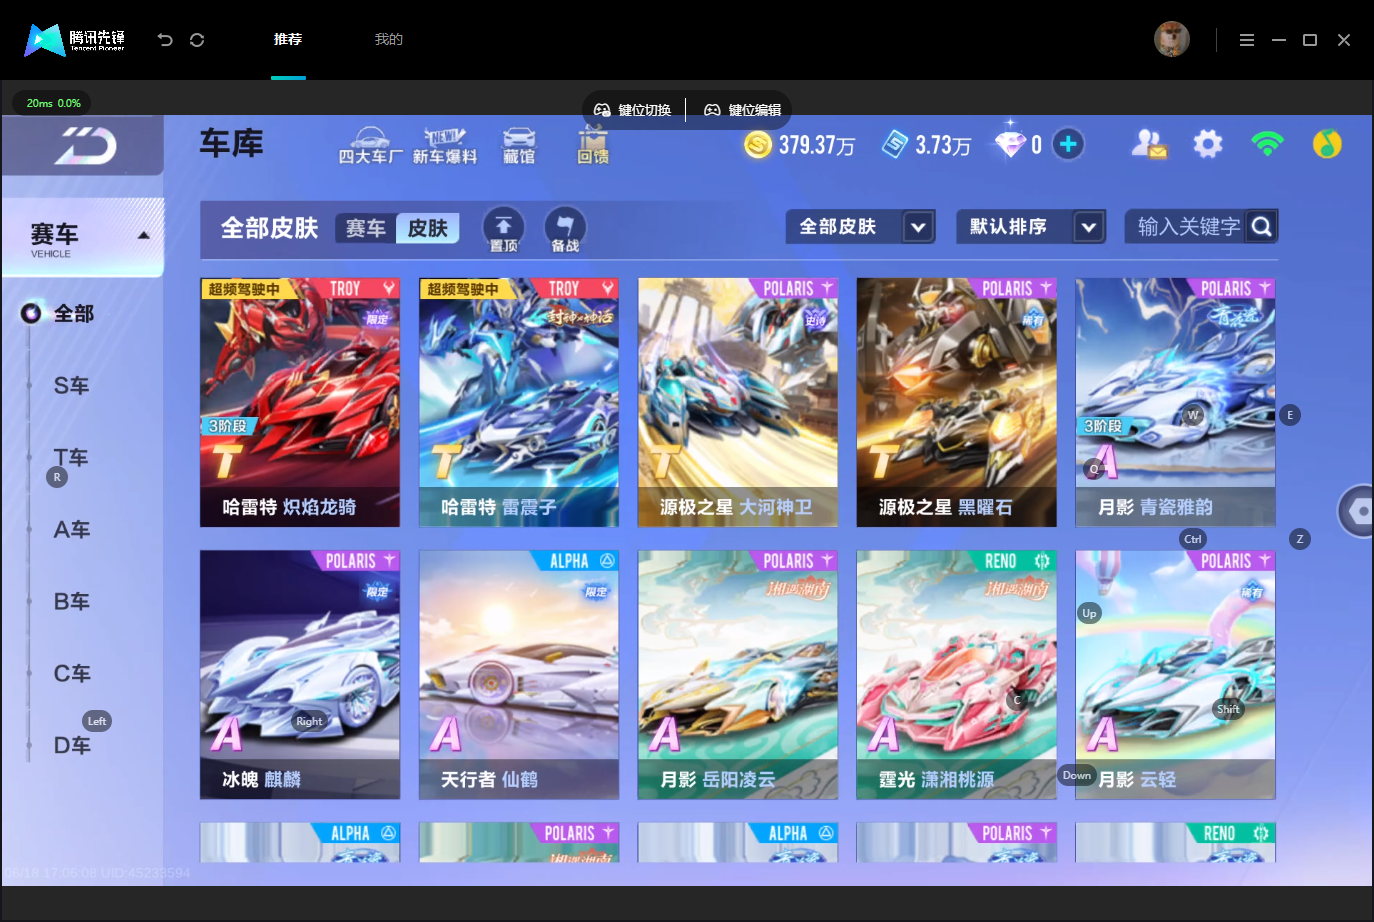The height and width of the screenshot is (922, 1374).
Task: Open the 源极之星 大河神卫 skin card
Action: pos(738,402)
